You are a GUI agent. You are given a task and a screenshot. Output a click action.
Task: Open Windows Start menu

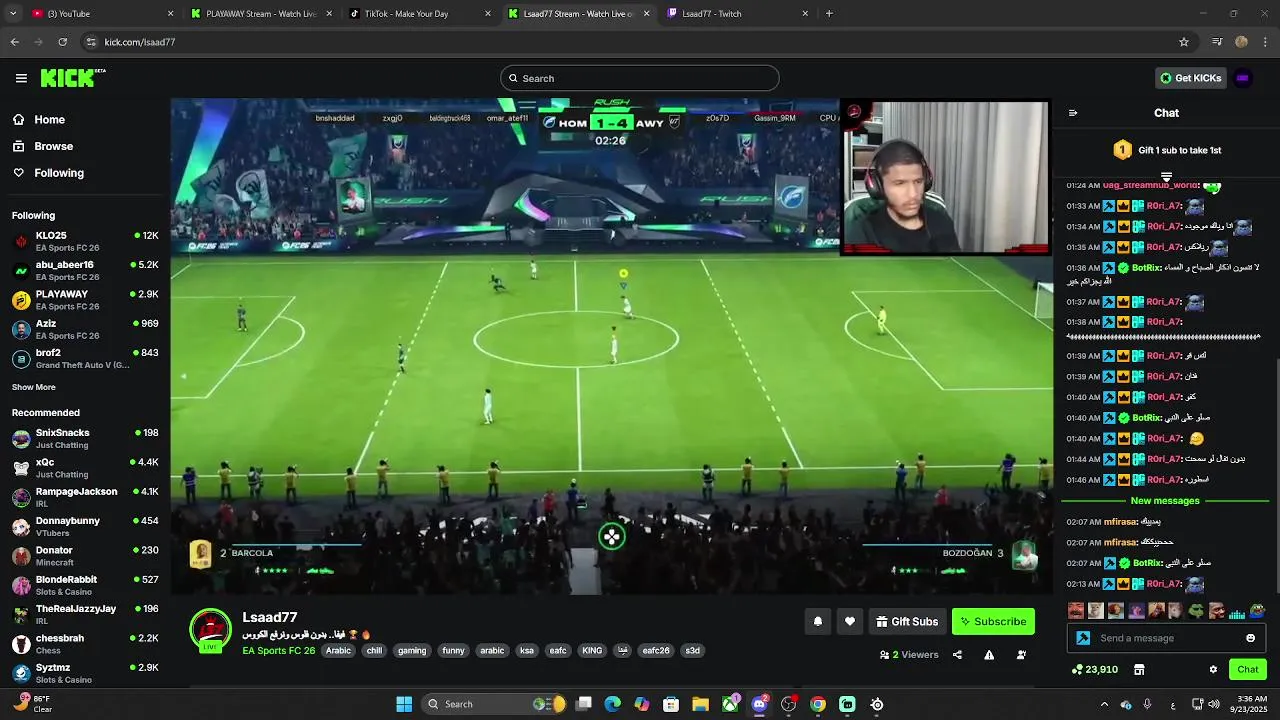tap(404, 704)
